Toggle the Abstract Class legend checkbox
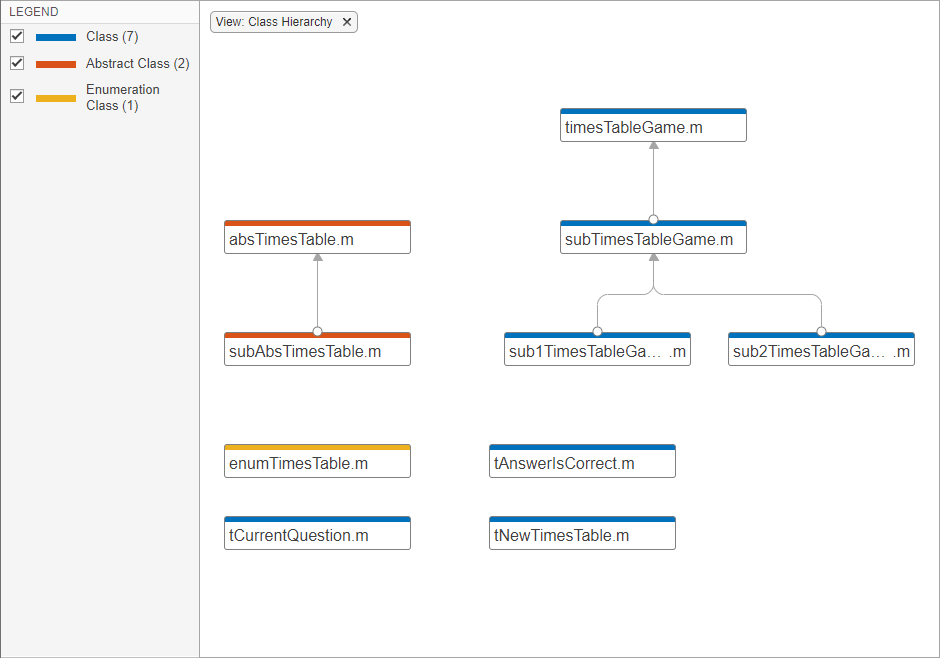 click(x=17, y=63)
